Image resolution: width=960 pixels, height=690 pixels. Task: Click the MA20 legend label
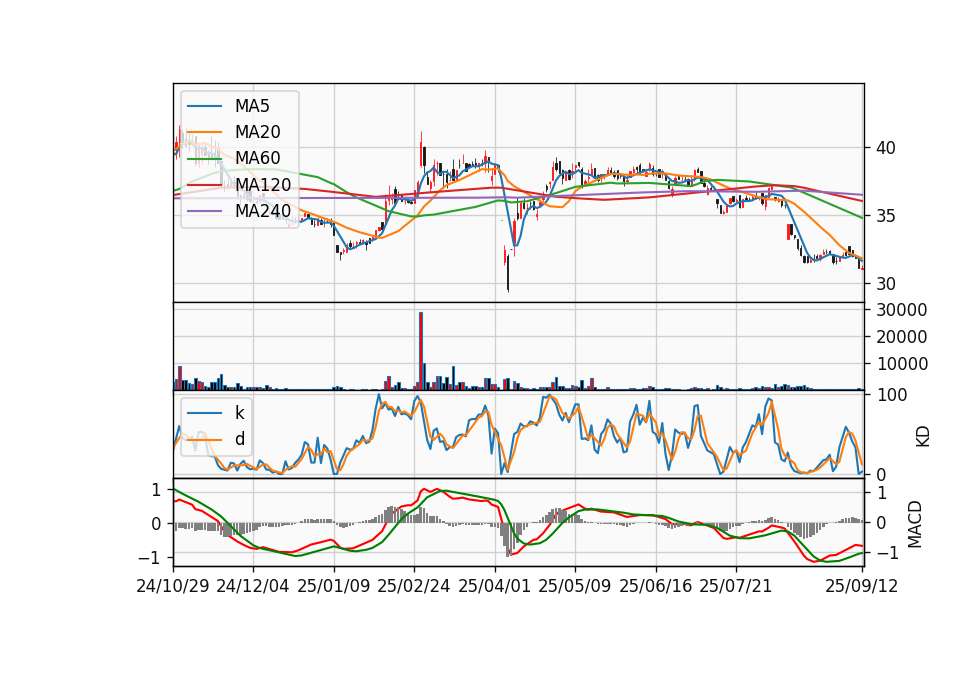[258, 132]
